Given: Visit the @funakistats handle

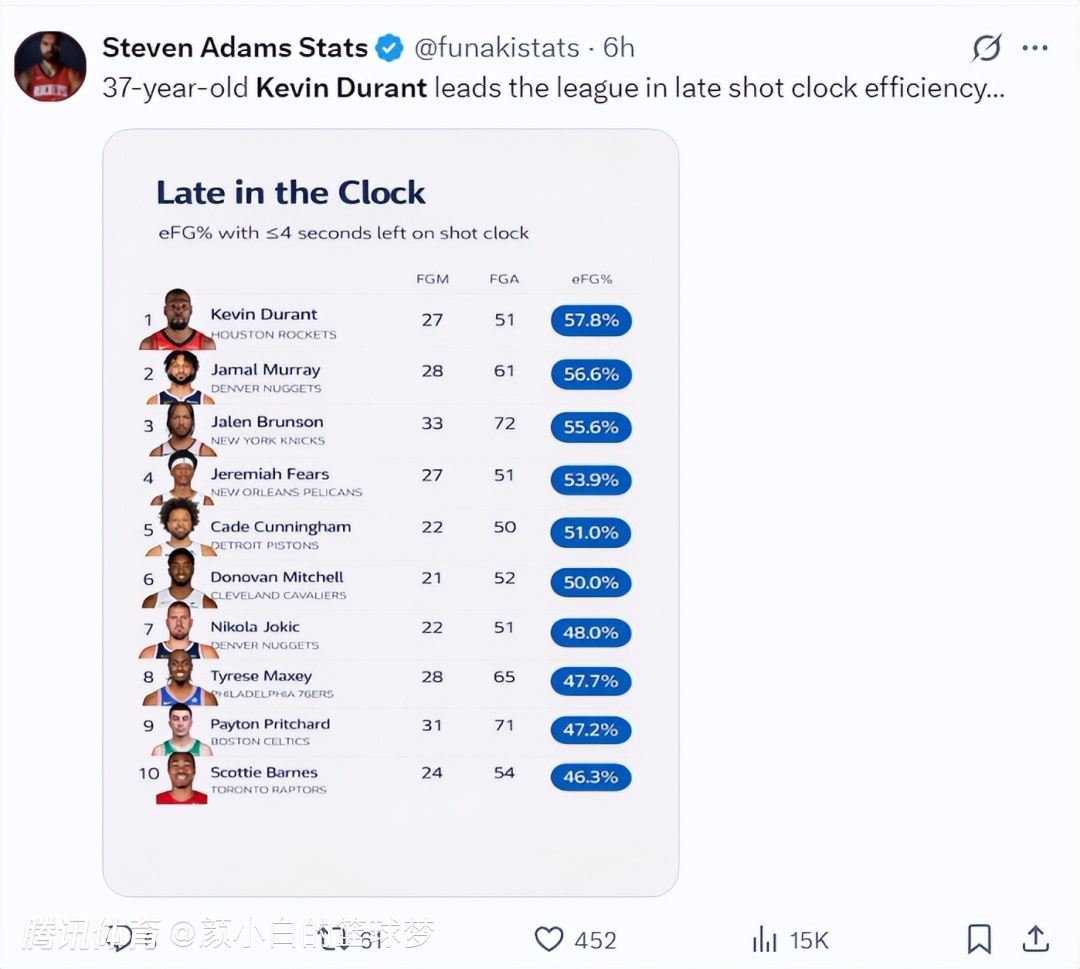Looking at the screenshot, I should coord(496,48).
